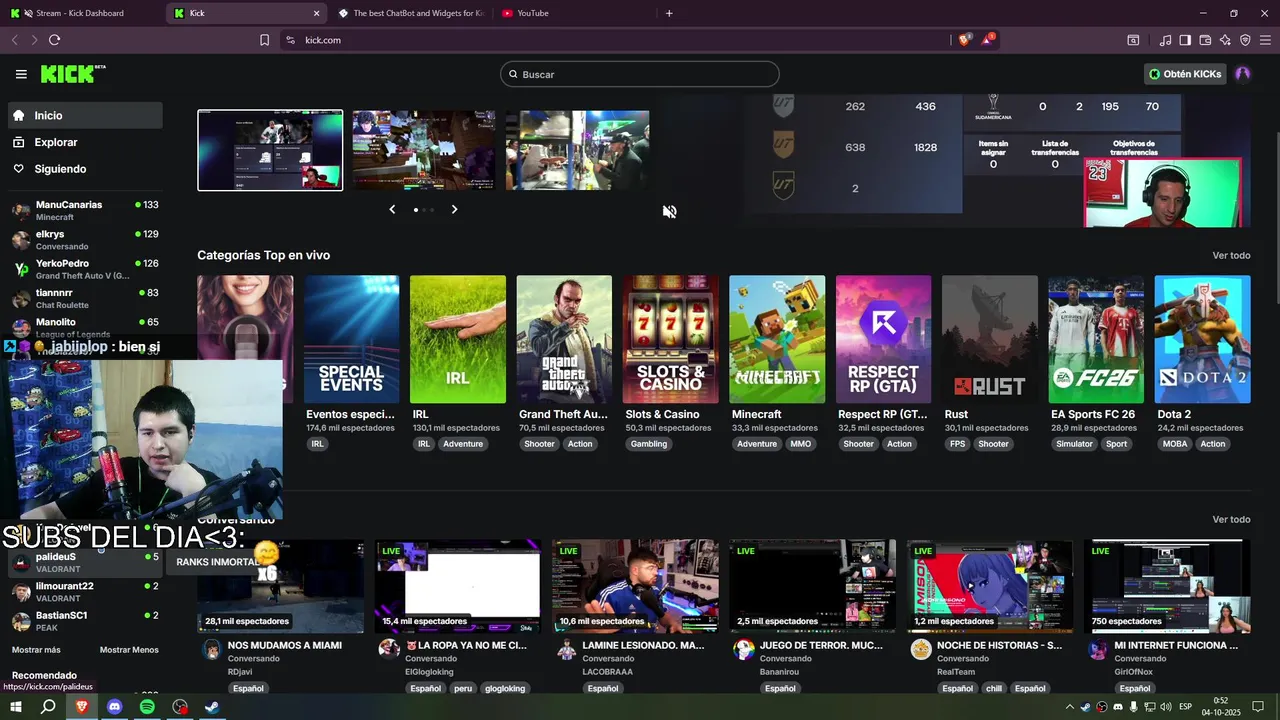This screenshot has width=1280, height=720.
Task: Click Ver todo for top categories
Action: pyautogui.click(x=1231, y=256)
